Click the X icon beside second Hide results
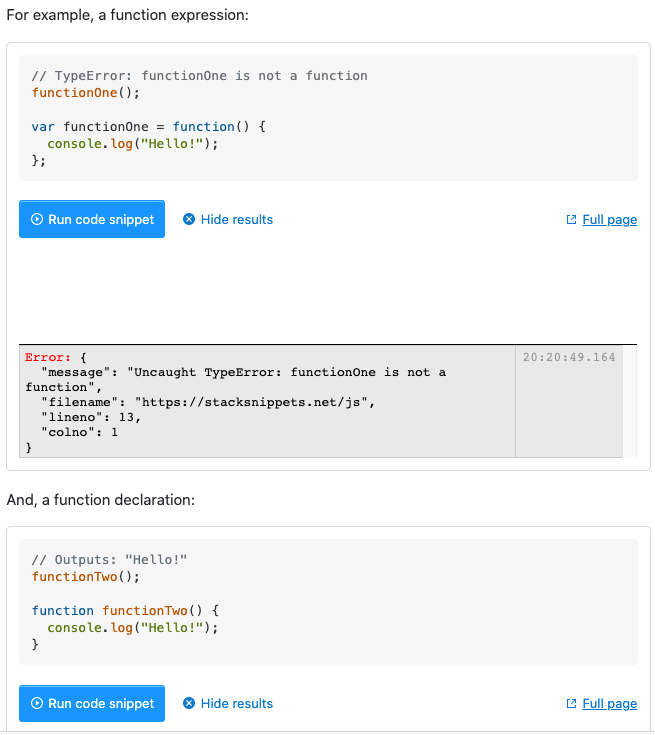The image size is (655, 735). [x=189, y=704]
